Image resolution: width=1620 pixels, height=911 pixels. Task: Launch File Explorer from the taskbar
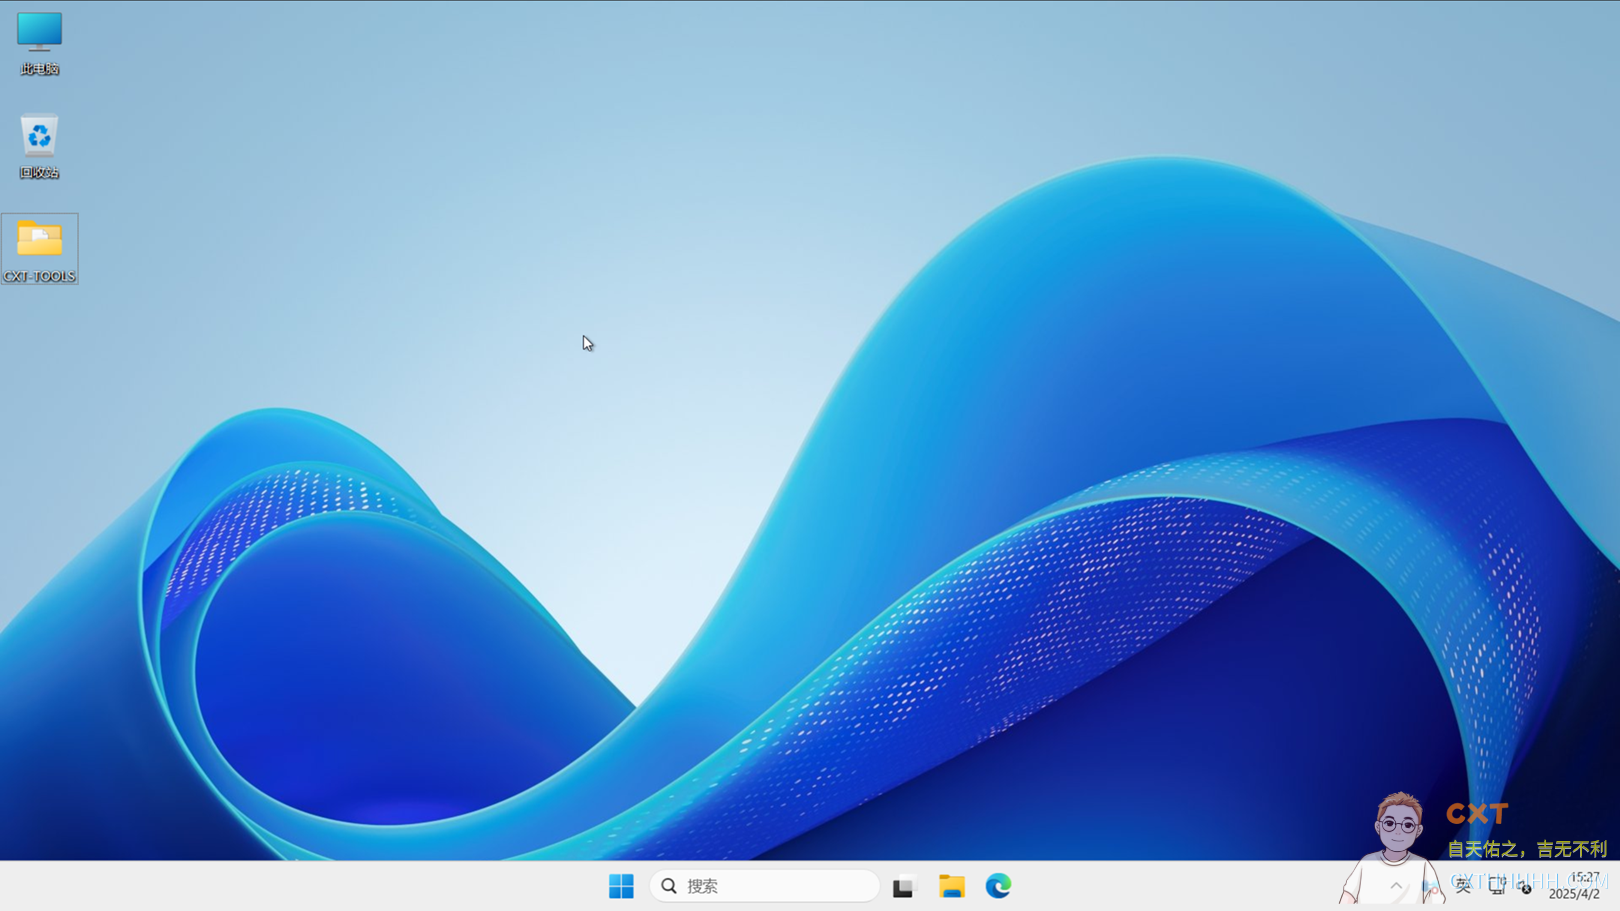[x=951, y=886]
